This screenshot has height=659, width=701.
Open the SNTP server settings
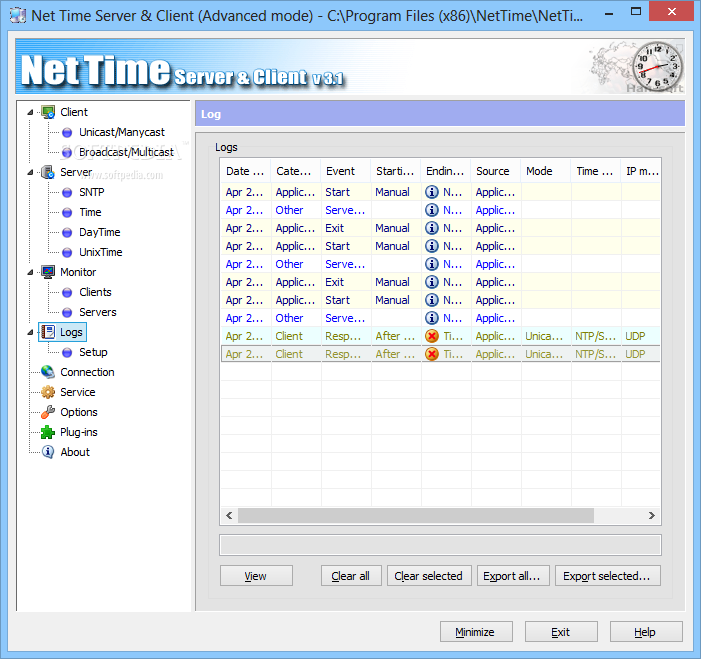click(92, 192)
